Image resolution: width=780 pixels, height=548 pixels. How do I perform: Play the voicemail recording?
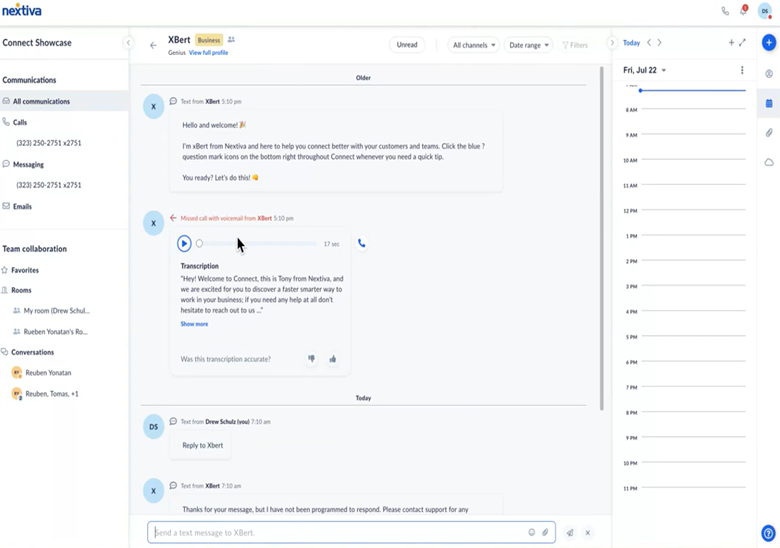point(184,244)
